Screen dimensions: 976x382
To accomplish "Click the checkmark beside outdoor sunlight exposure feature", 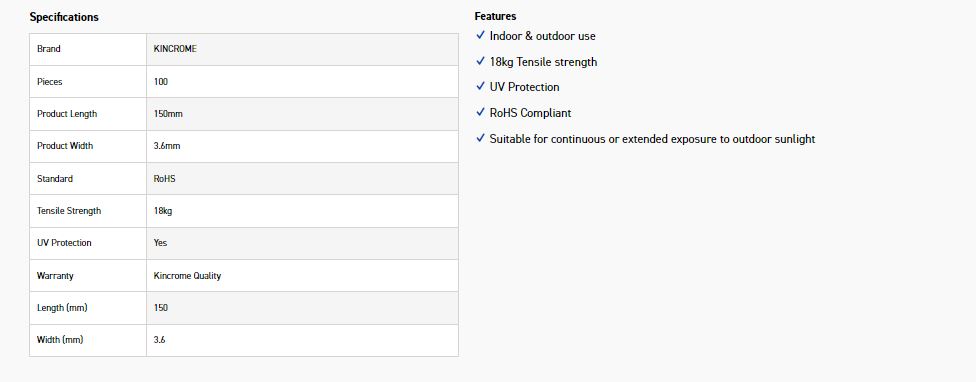I will (480, 138).
